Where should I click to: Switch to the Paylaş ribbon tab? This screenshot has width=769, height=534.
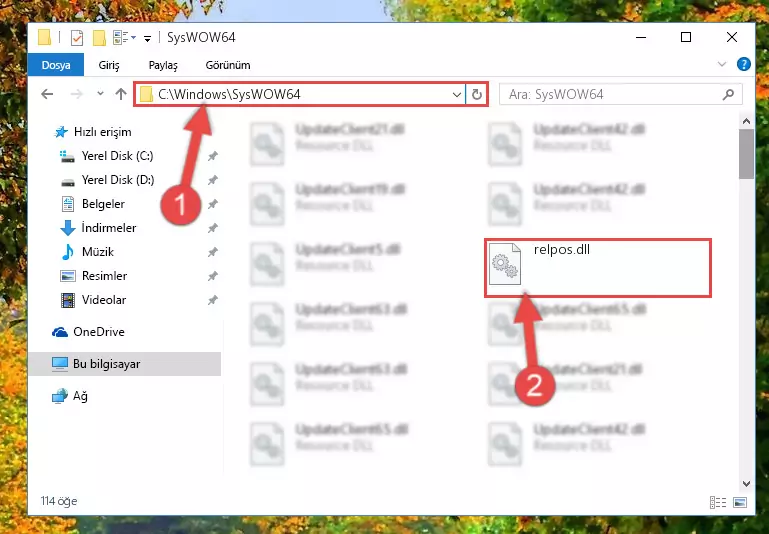point(163,65)
